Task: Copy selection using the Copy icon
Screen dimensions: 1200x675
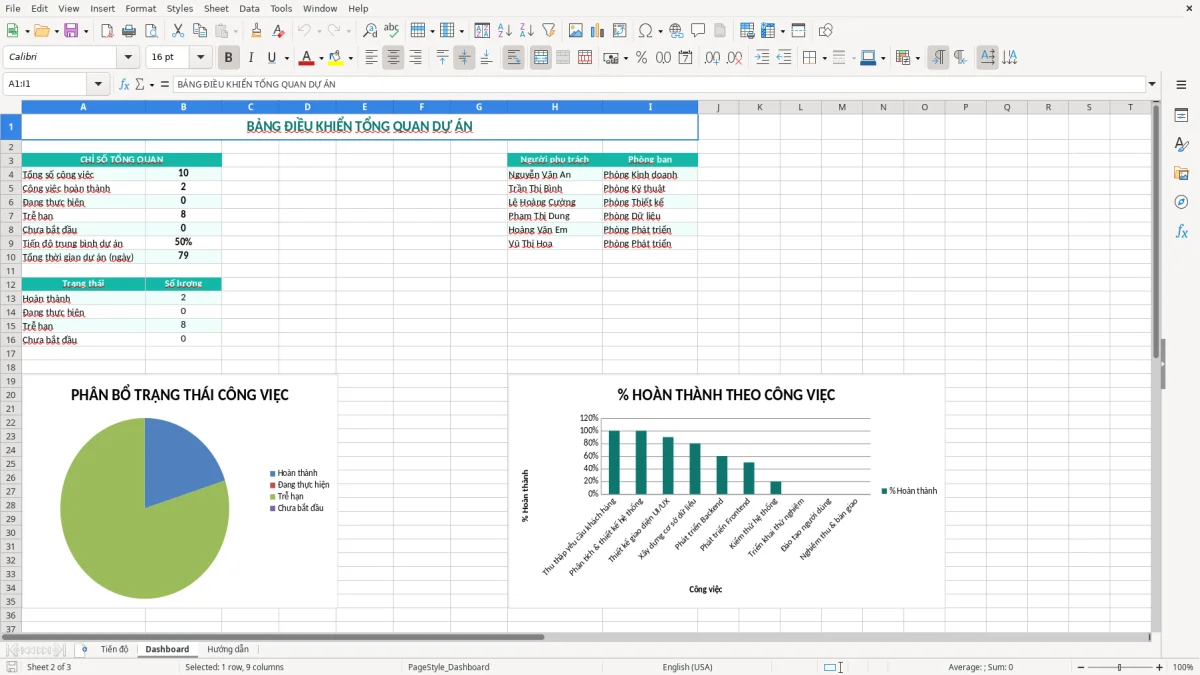Action: (x=200, y=31)
